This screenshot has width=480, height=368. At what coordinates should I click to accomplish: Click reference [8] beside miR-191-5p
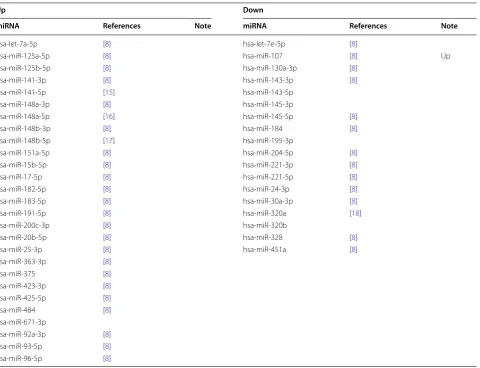coord(107,213)
